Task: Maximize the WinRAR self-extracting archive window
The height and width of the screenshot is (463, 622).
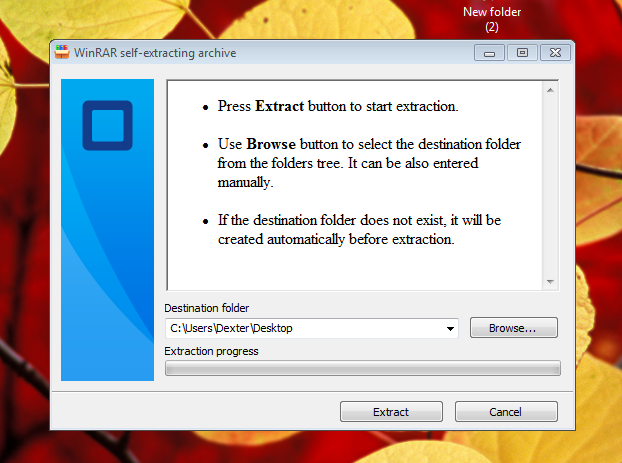Action: coord(522,53)
